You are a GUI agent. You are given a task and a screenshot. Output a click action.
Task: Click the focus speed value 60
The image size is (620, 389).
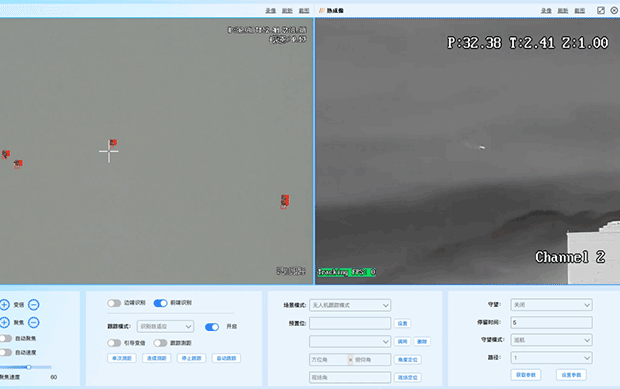[x=54, y=377]
